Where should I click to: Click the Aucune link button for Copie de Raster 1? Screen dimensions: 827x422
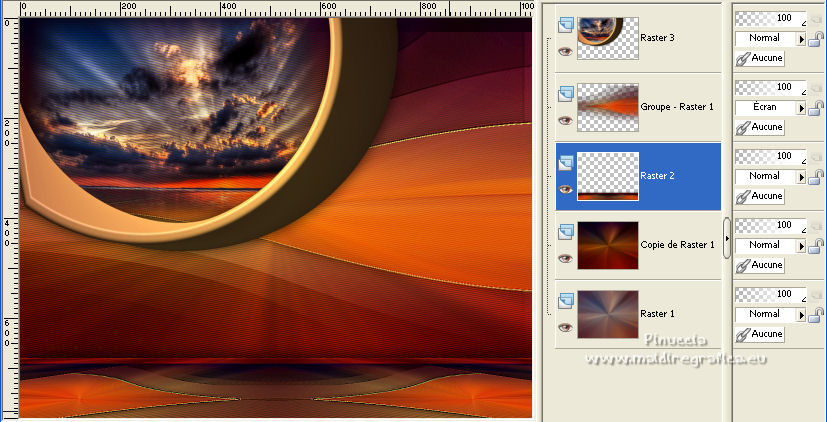pos(760,265)
